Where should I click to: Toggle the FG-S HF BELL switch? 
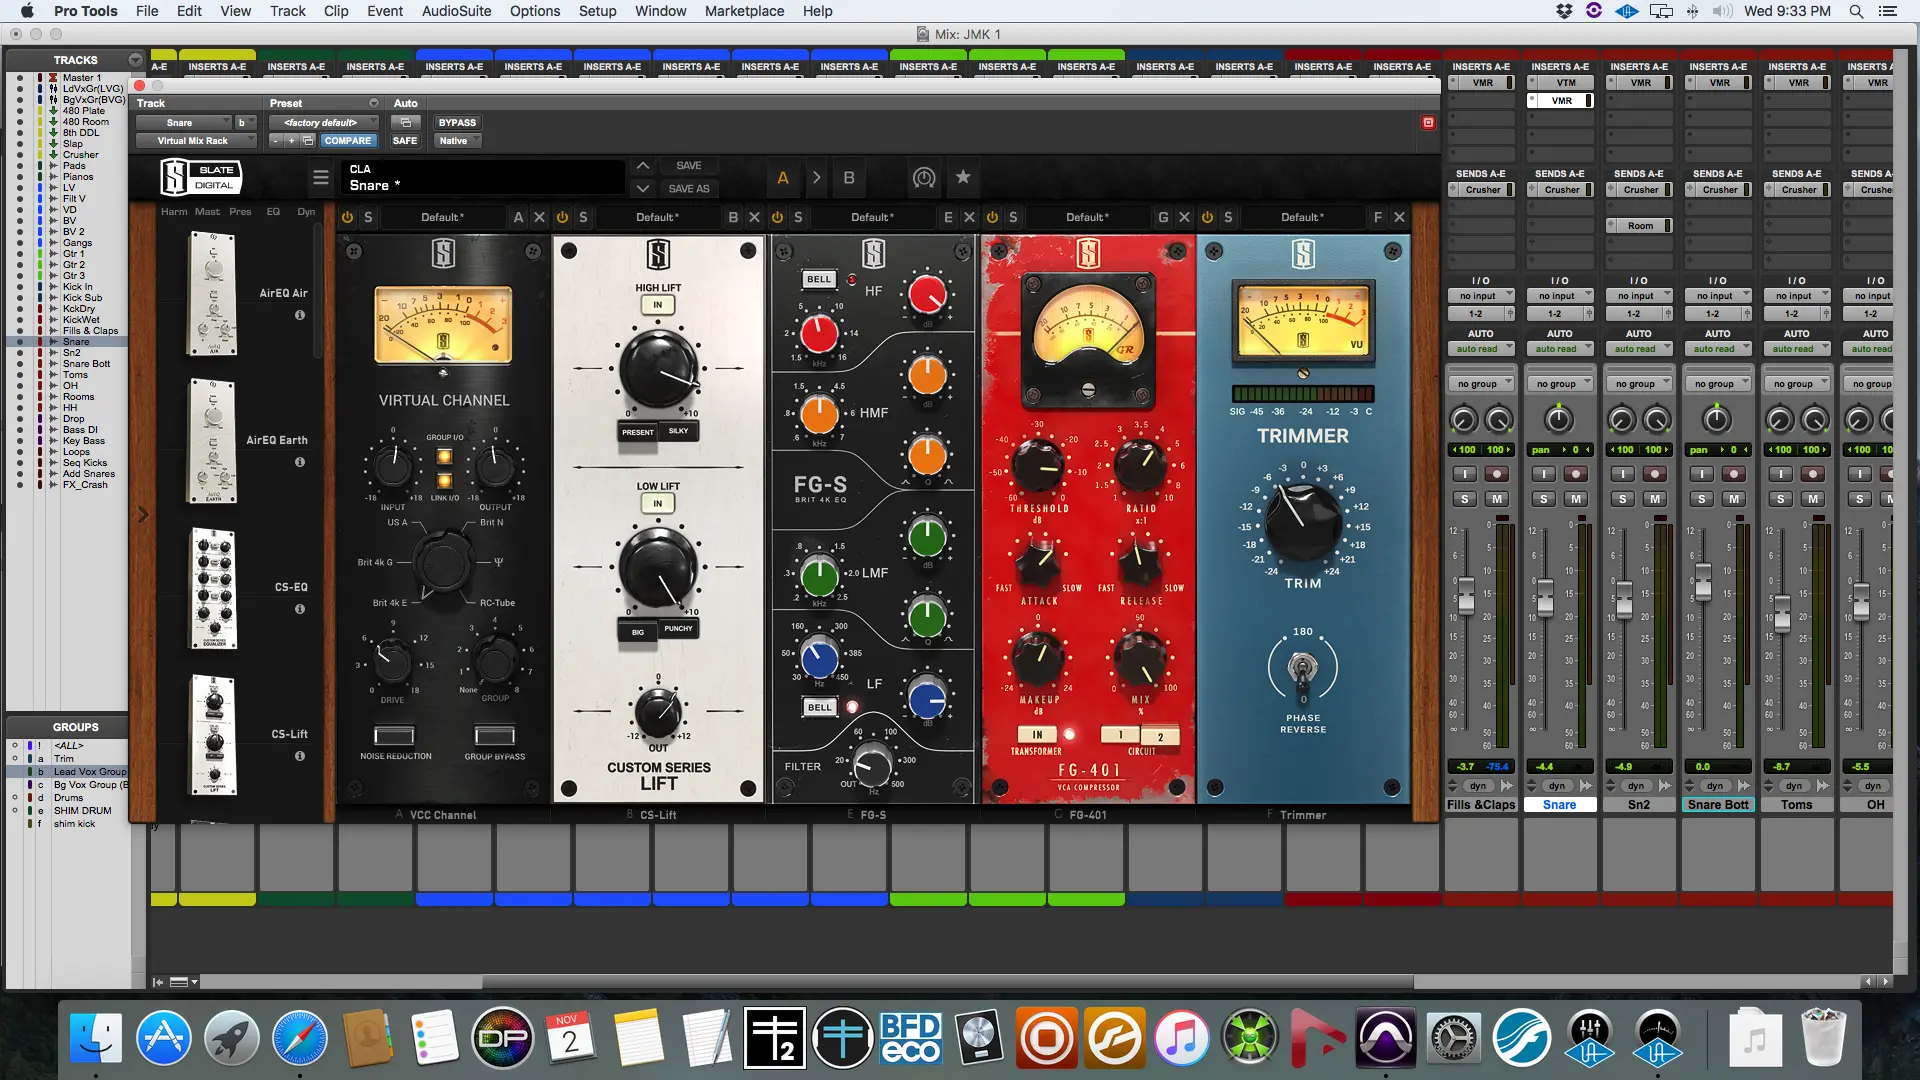click(819, 280)
